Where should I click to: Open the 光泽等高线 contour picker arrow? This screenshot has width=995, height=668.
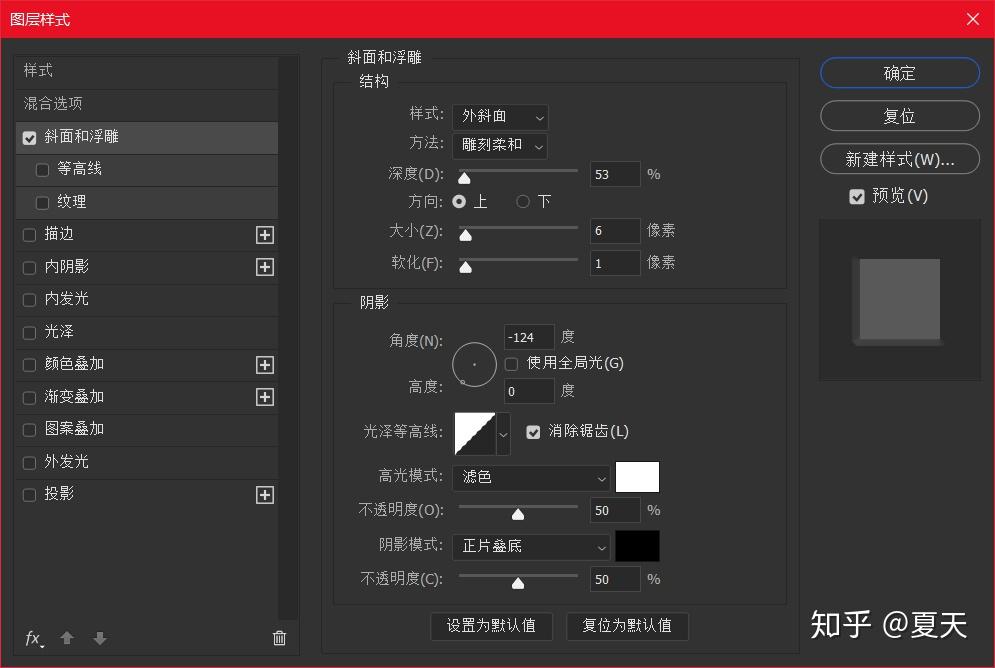503,434
